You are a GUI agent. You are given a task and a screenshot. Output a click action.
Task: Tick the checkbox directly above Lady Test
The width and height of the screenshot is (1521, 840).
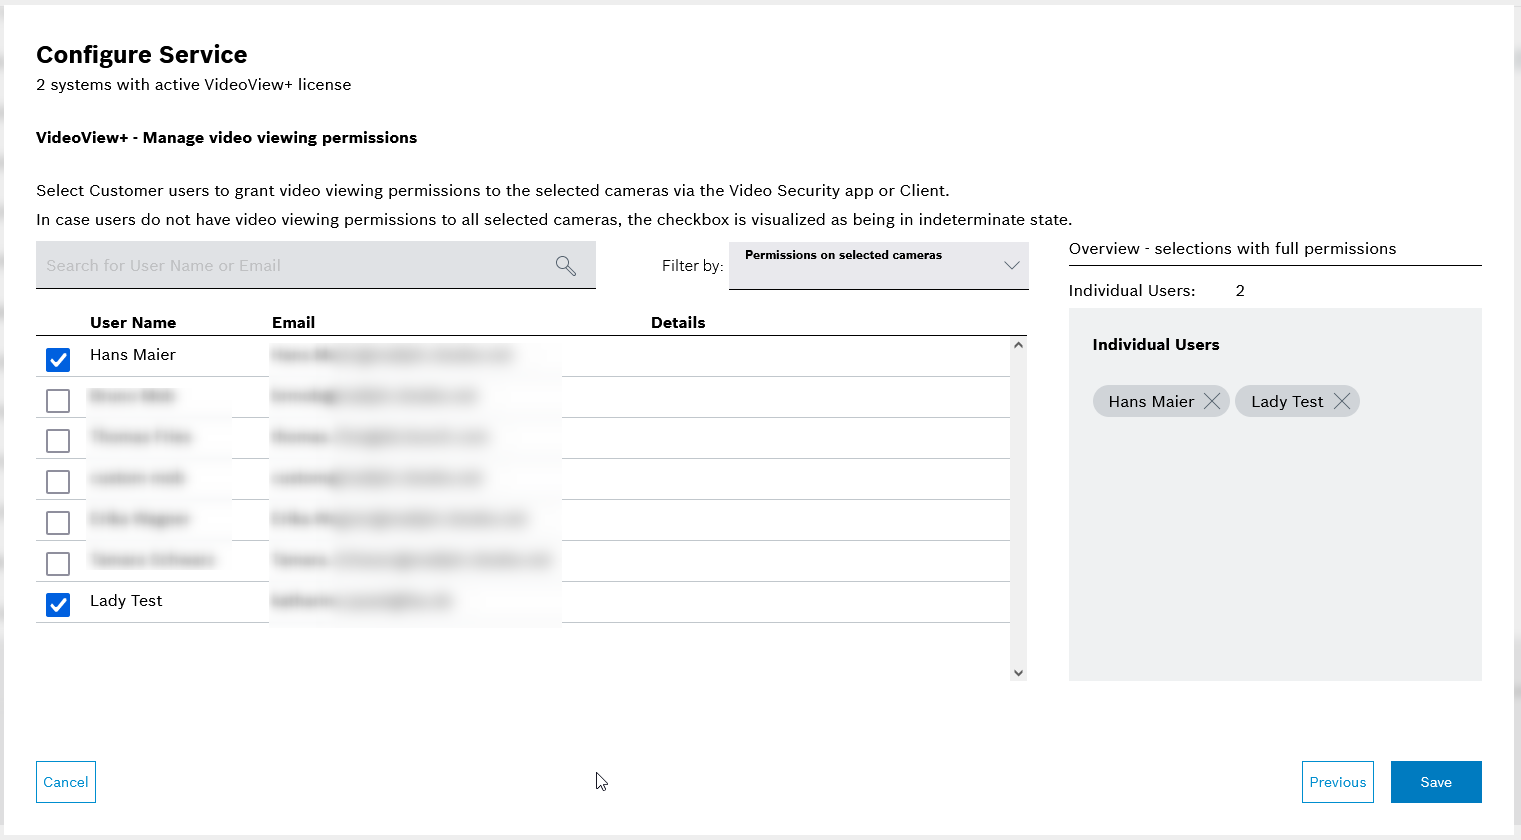(x=58, y=564)
